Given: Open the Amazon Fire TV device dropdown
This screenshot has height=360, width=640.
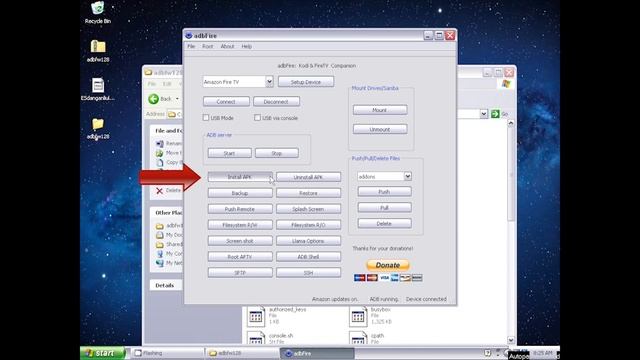Looking at the screenshot, I should click(x=269, y=82).
